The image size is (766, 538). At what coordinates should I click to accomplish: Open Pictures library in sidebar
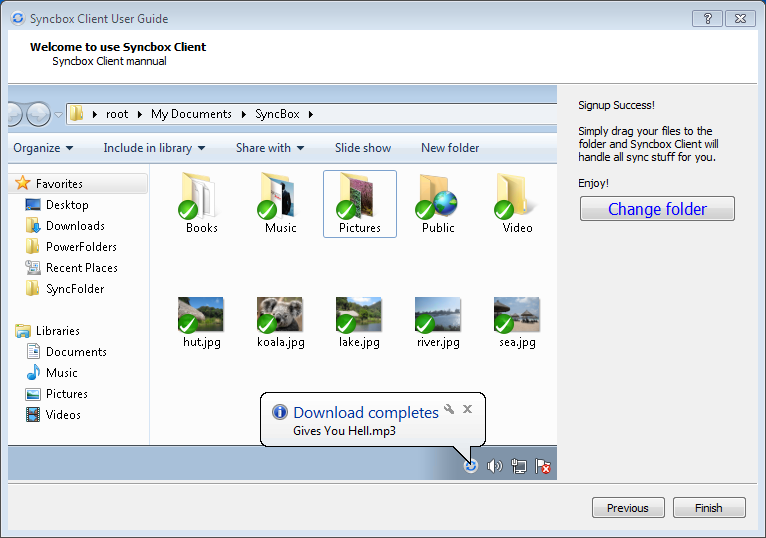pyautogui.click(x=57, y=394)
